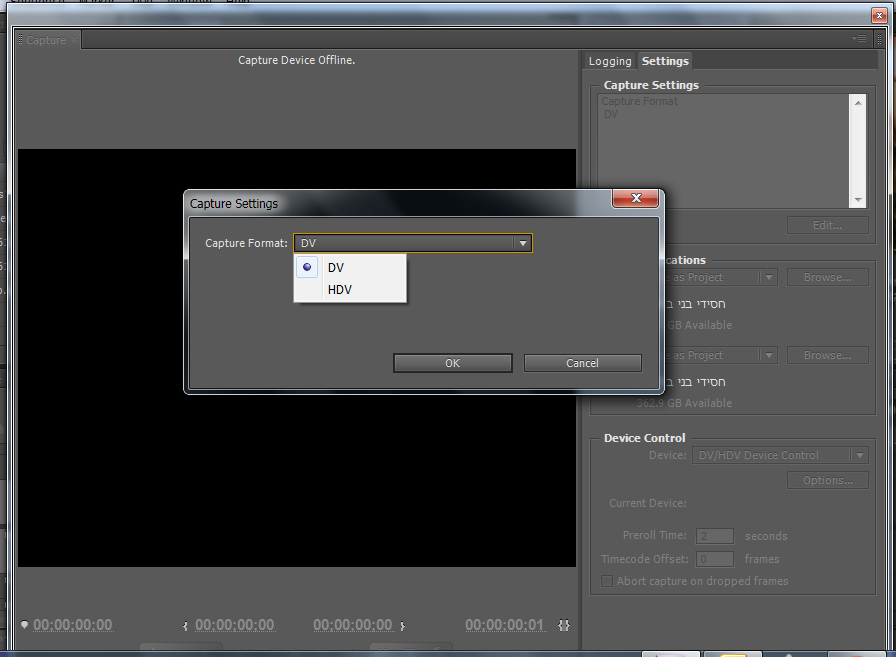
Task: Click the Preroll Time input field
Action: [714, 536]
